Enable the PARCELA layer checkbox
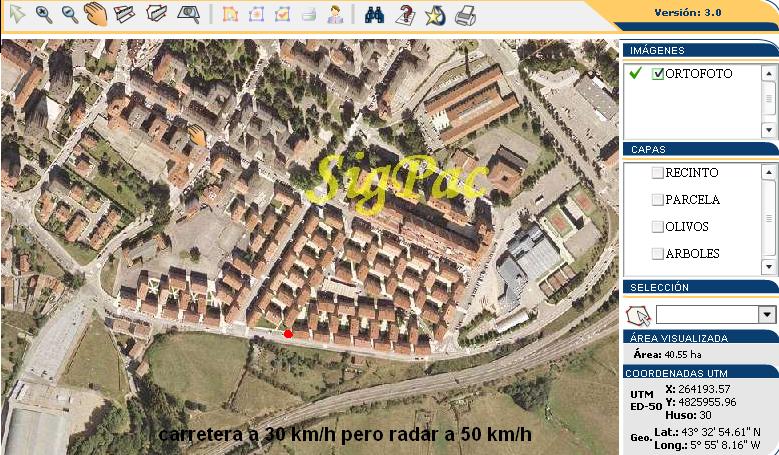Screen dimensions: 779x455 pos(657,200)
